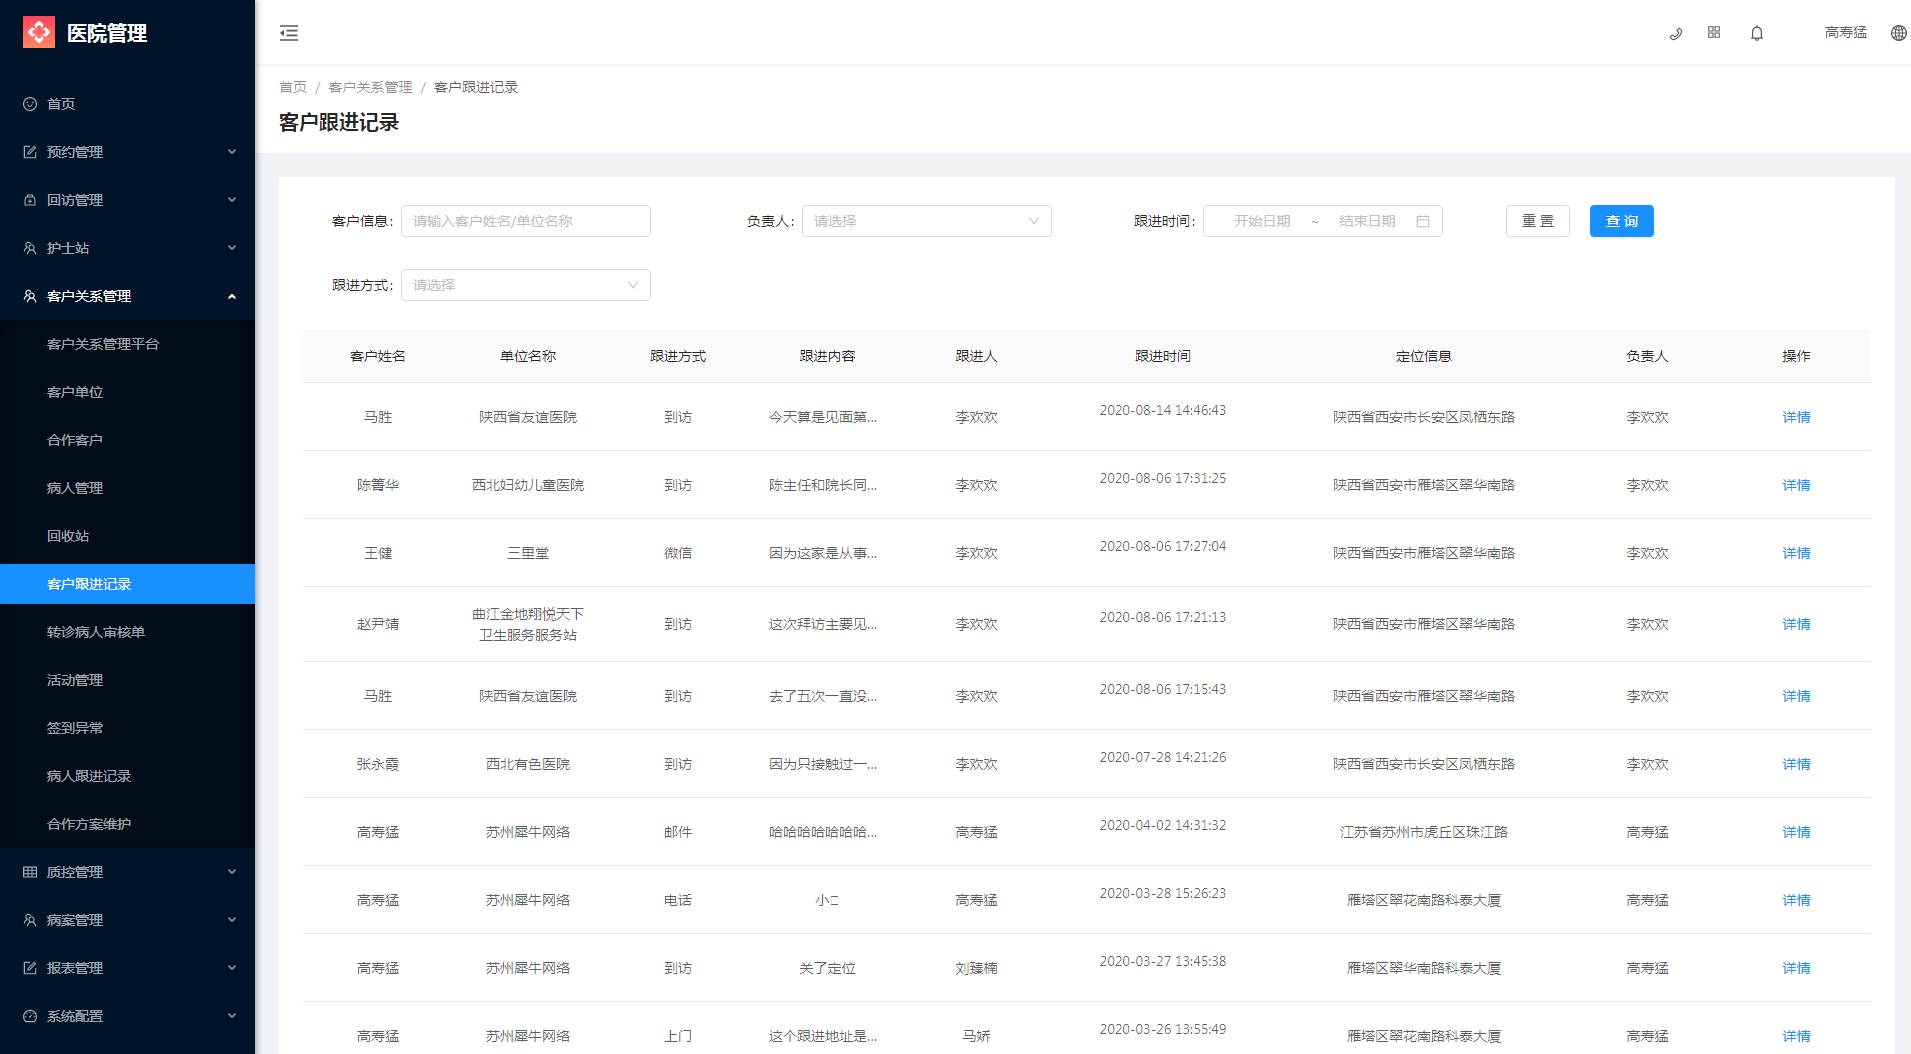Open 活动管理 submenu item
The image size is (1911, 1054).
[127, 680]
